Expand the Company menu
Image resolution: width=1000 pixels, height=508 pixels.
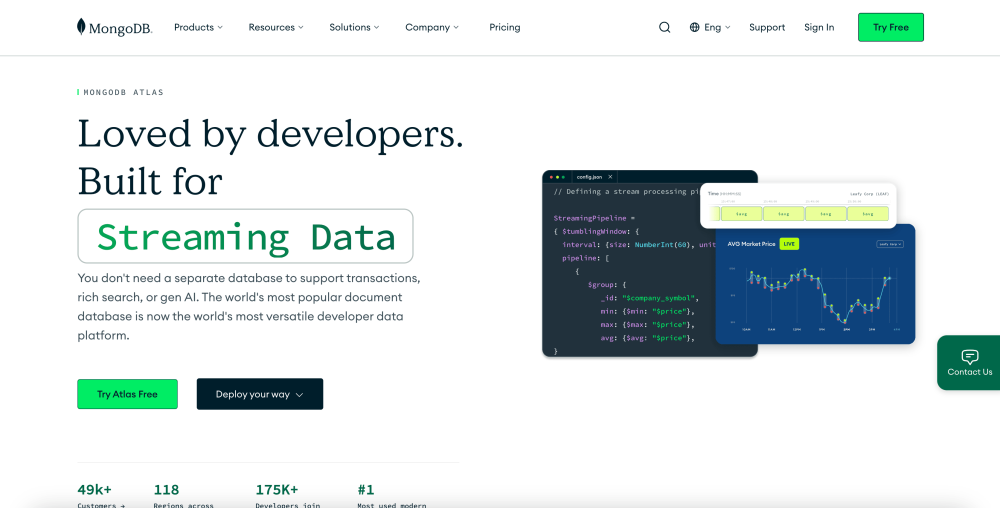click(x=432, y=27)
